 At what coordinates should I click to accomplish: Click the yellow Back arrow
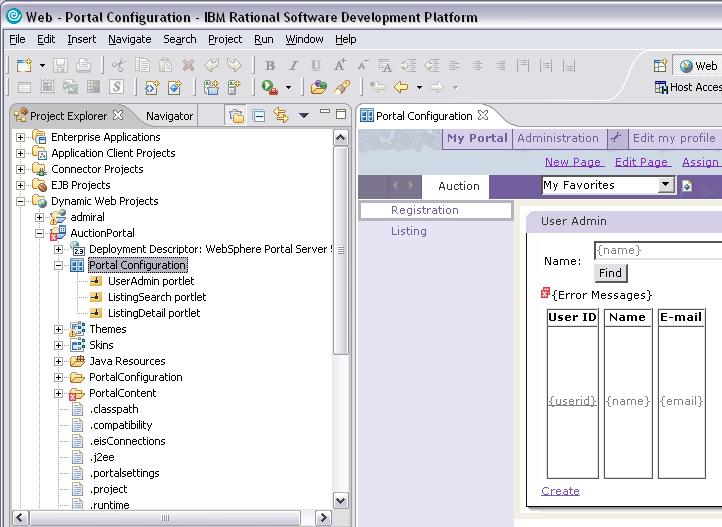(x=401, y=87)
